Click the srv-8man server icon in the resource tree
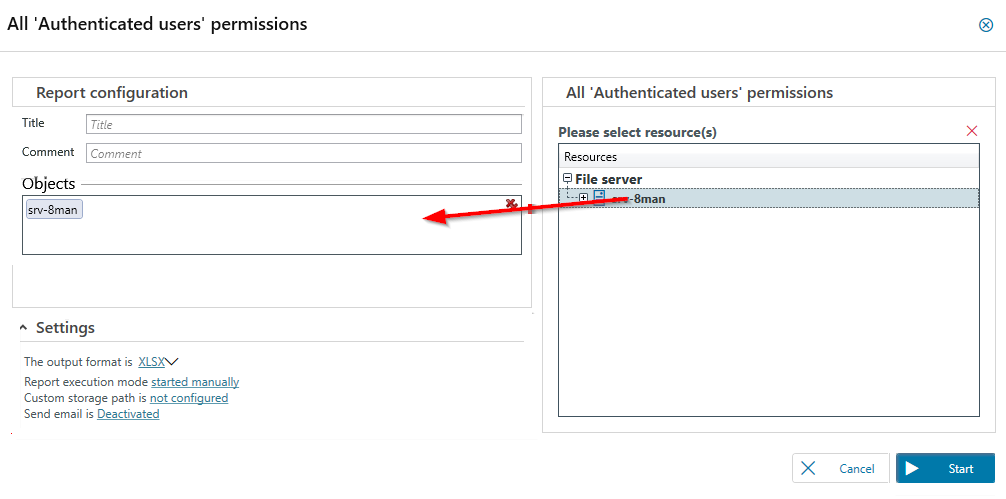The image size is (1006, 499). click(599, 198)
